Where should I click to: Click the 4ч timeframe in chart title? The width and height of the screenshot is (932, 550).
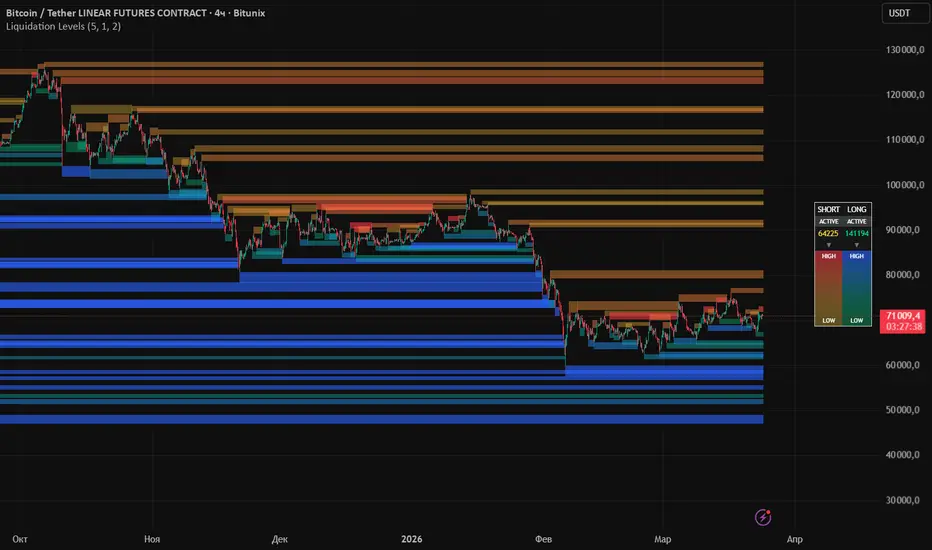(x=220, y=12)
